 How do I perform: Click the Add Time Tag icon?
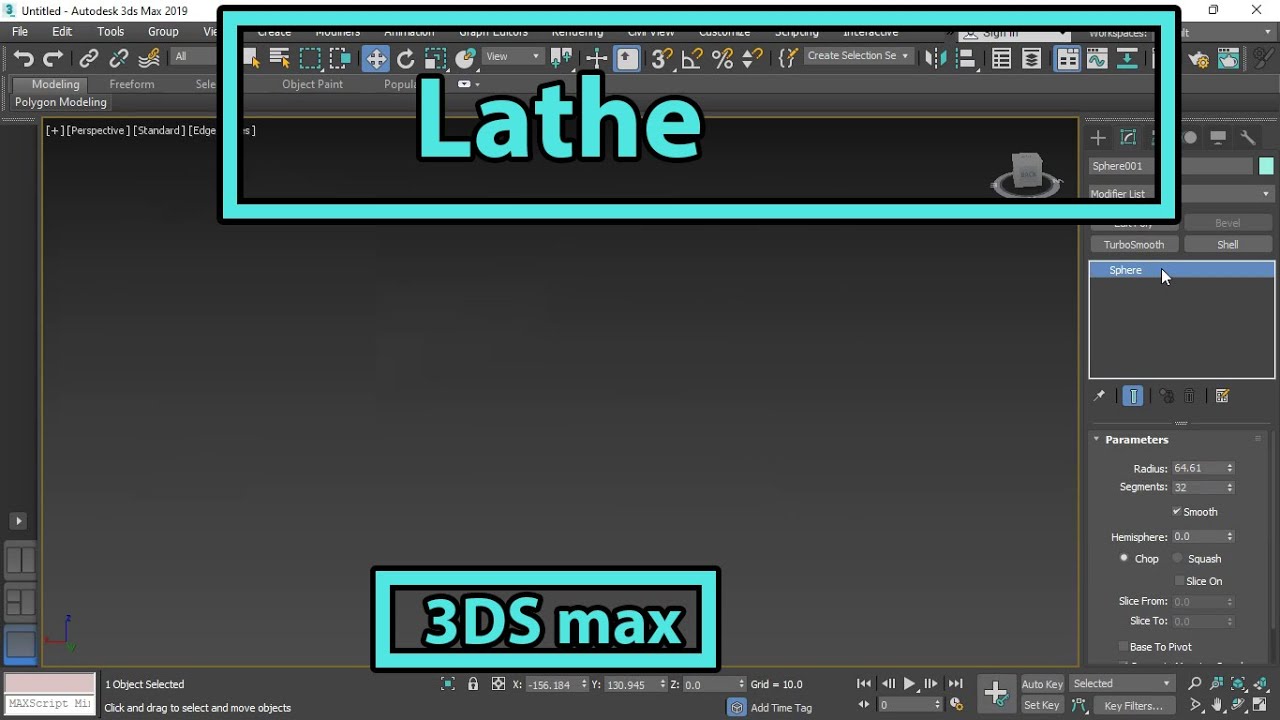pyautogui.click(x=737, y=707)
